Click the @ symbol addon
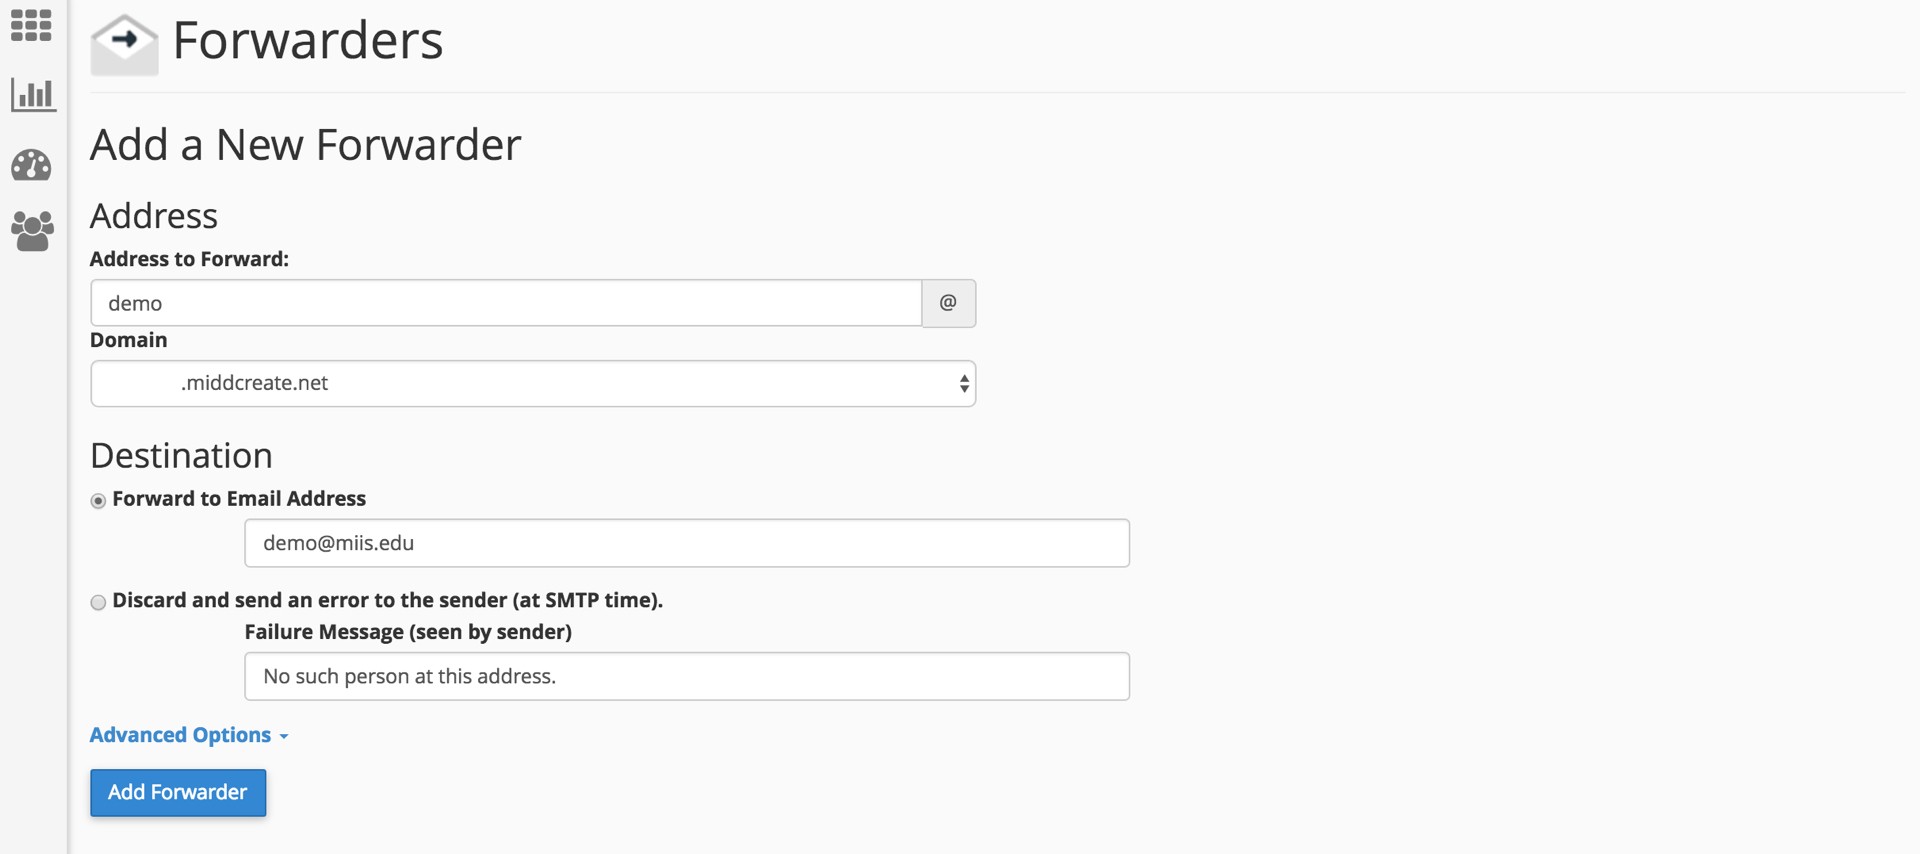The image size is (1920, 854). coord(948,303)
